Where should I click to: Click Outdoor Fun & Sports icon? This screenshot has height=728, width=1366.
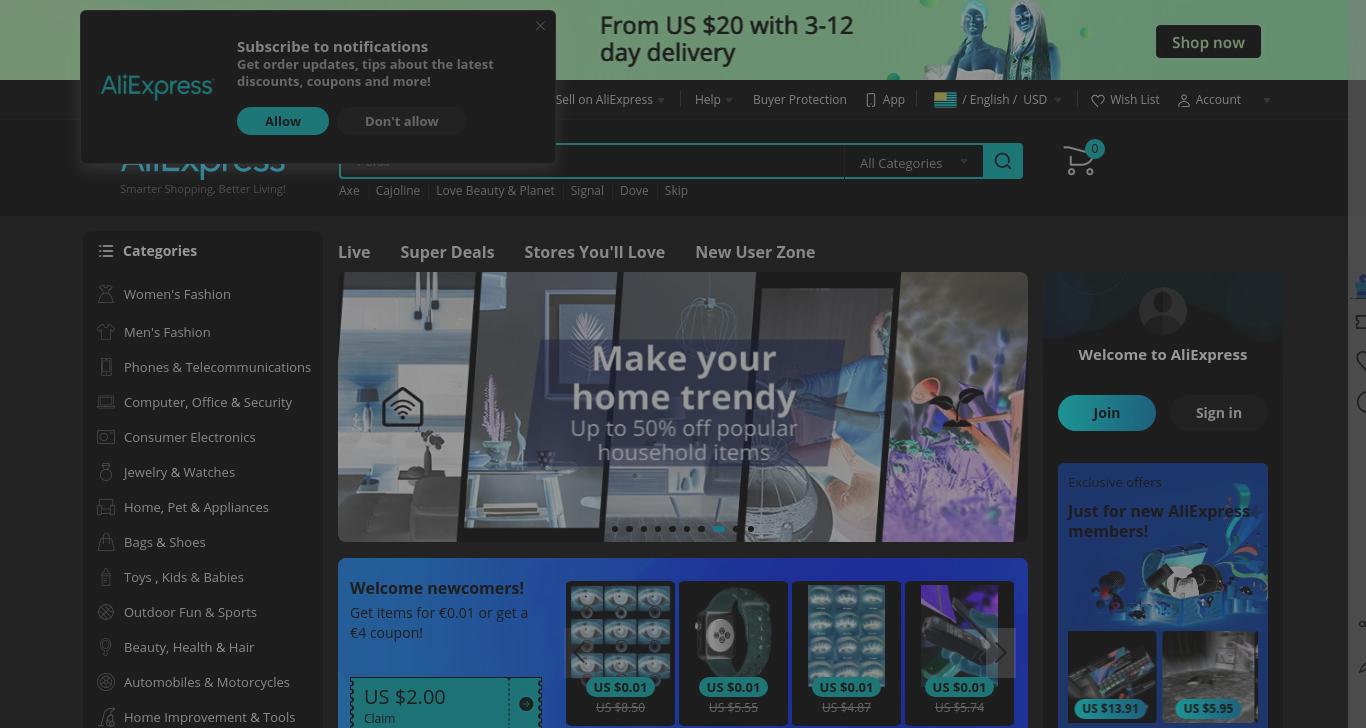coord(106,612)
